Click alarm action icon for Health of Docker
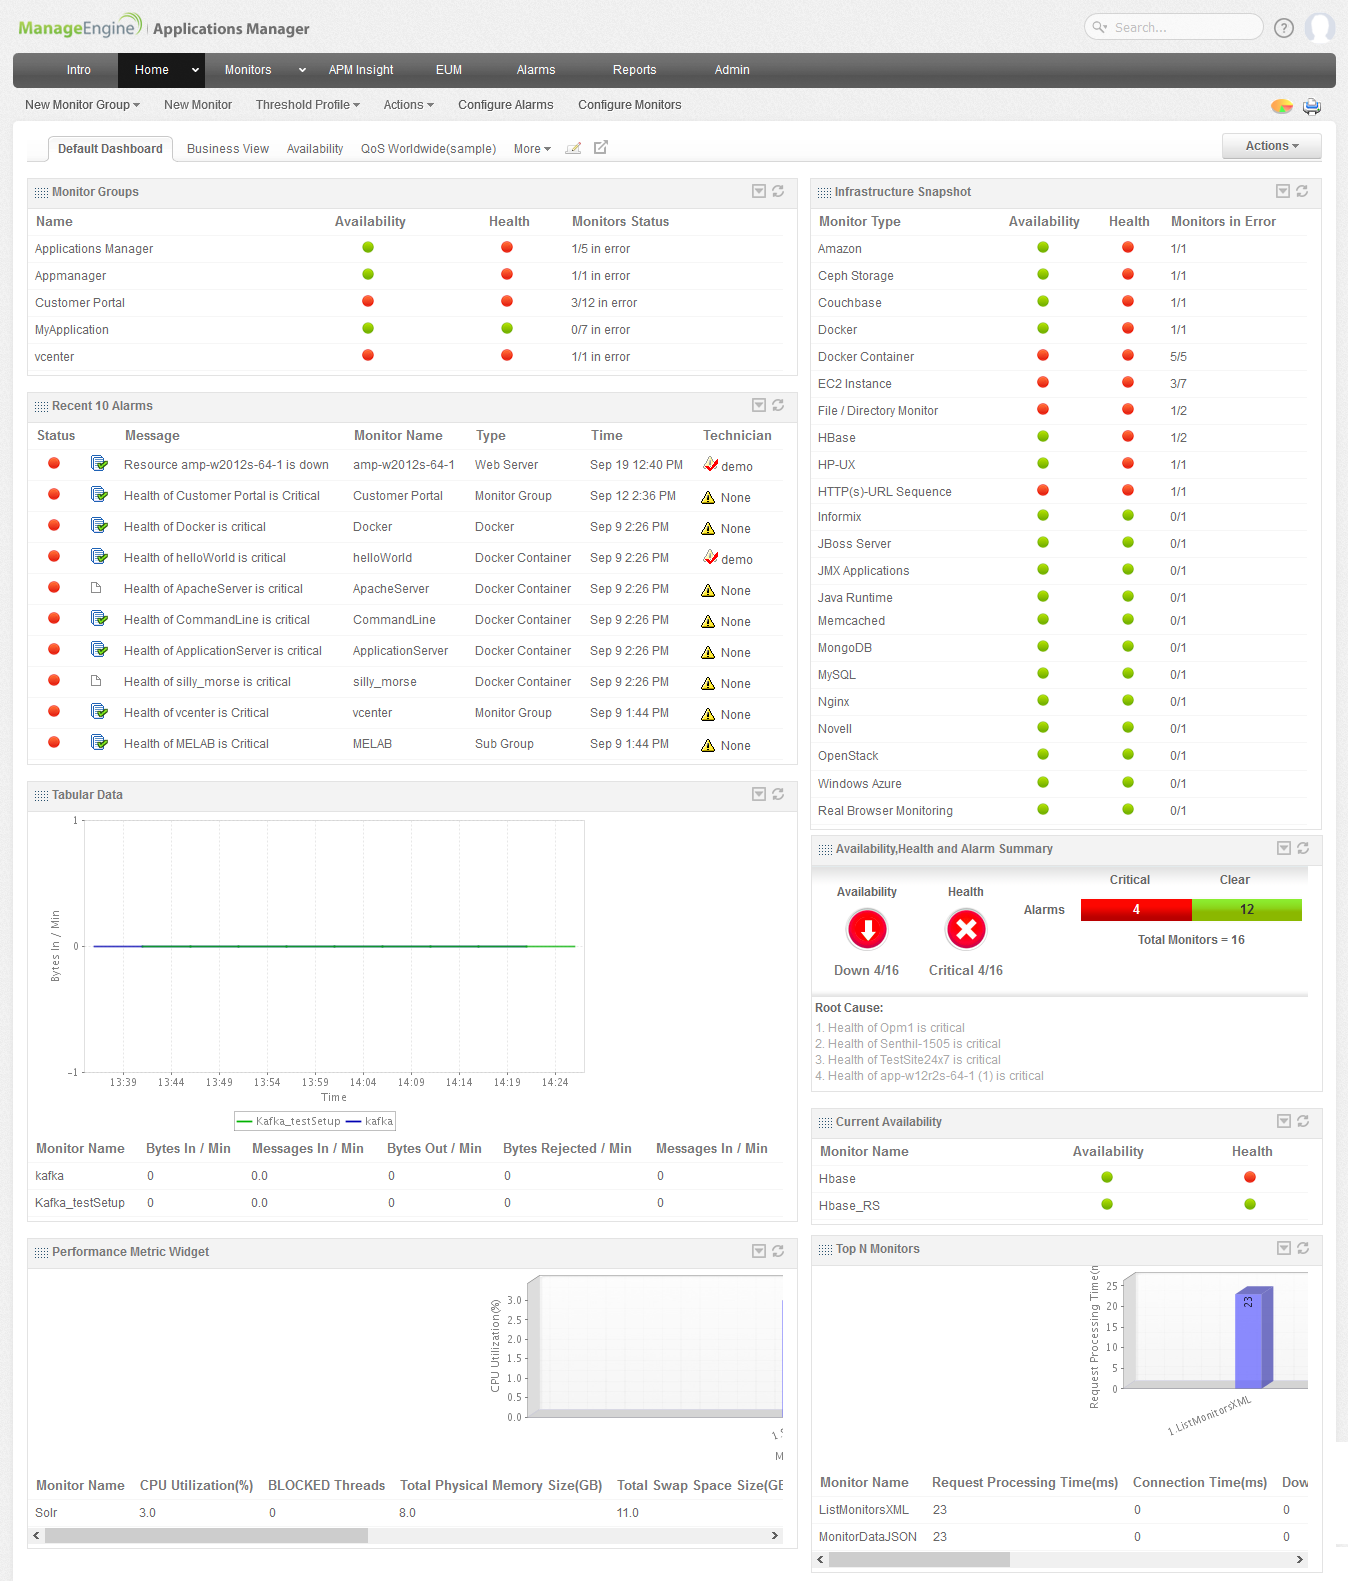 pyautogui.click(x=99, y=525)
